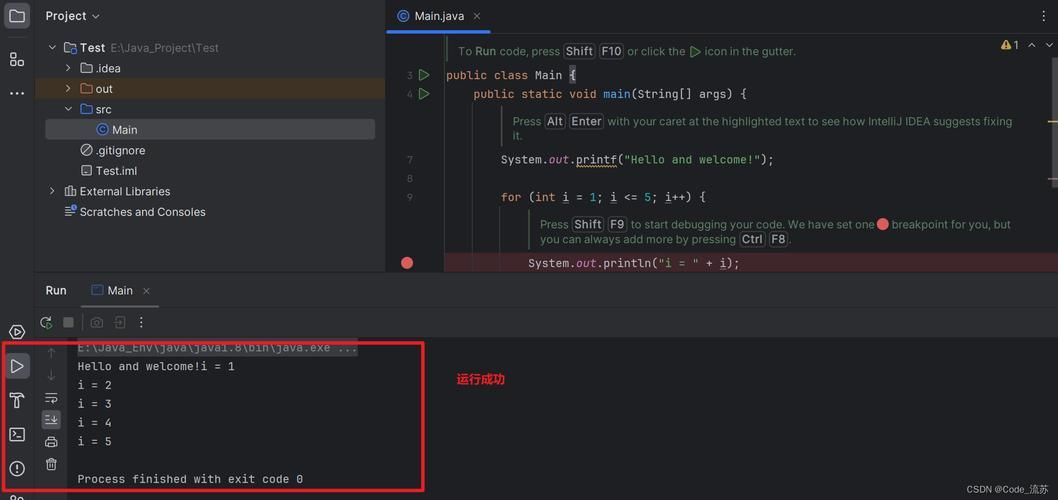Open the Structure tool window icon

coord(17,60)
